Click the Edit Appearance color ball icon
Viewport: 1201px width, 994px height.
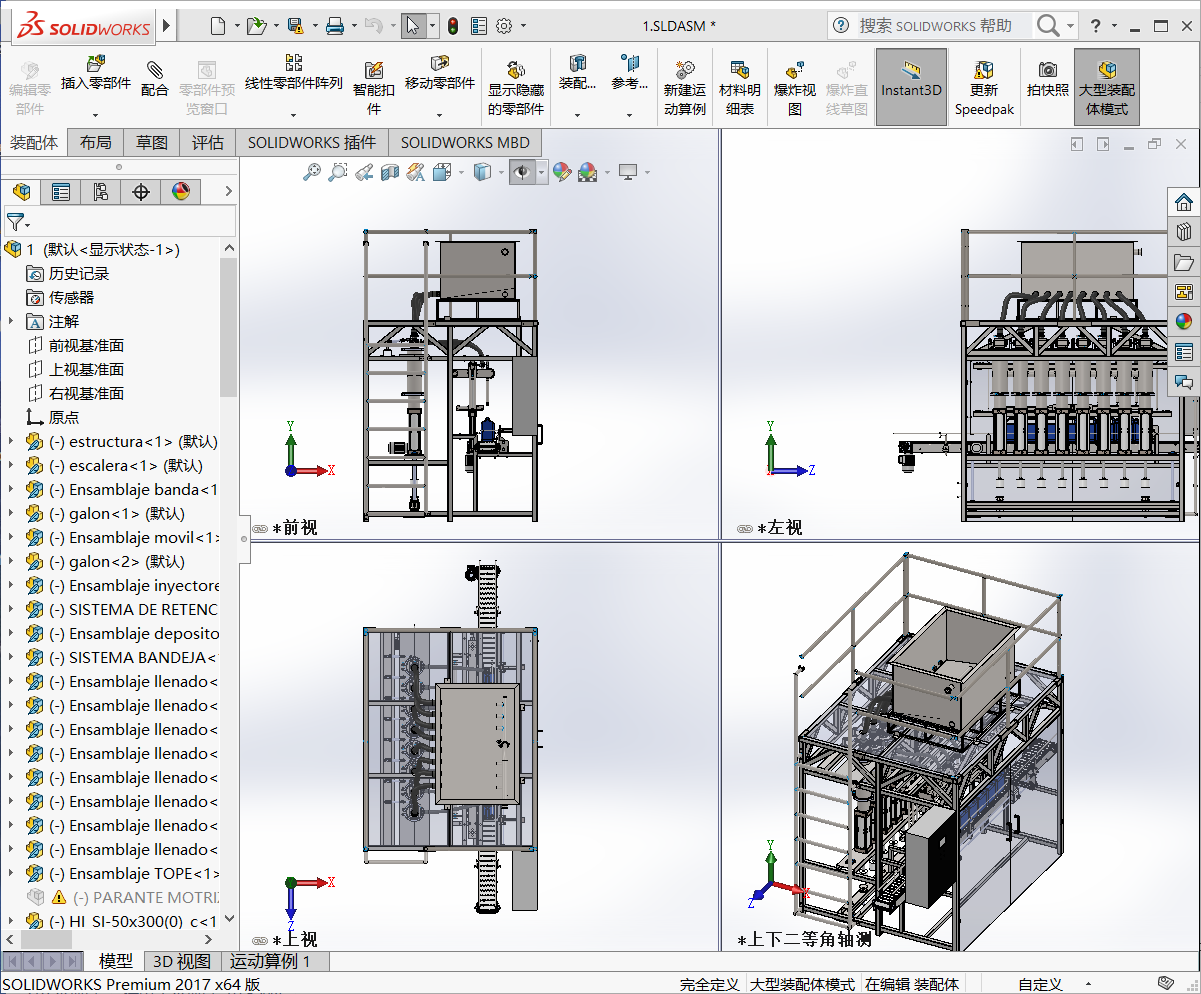click(x=562, y=172)
